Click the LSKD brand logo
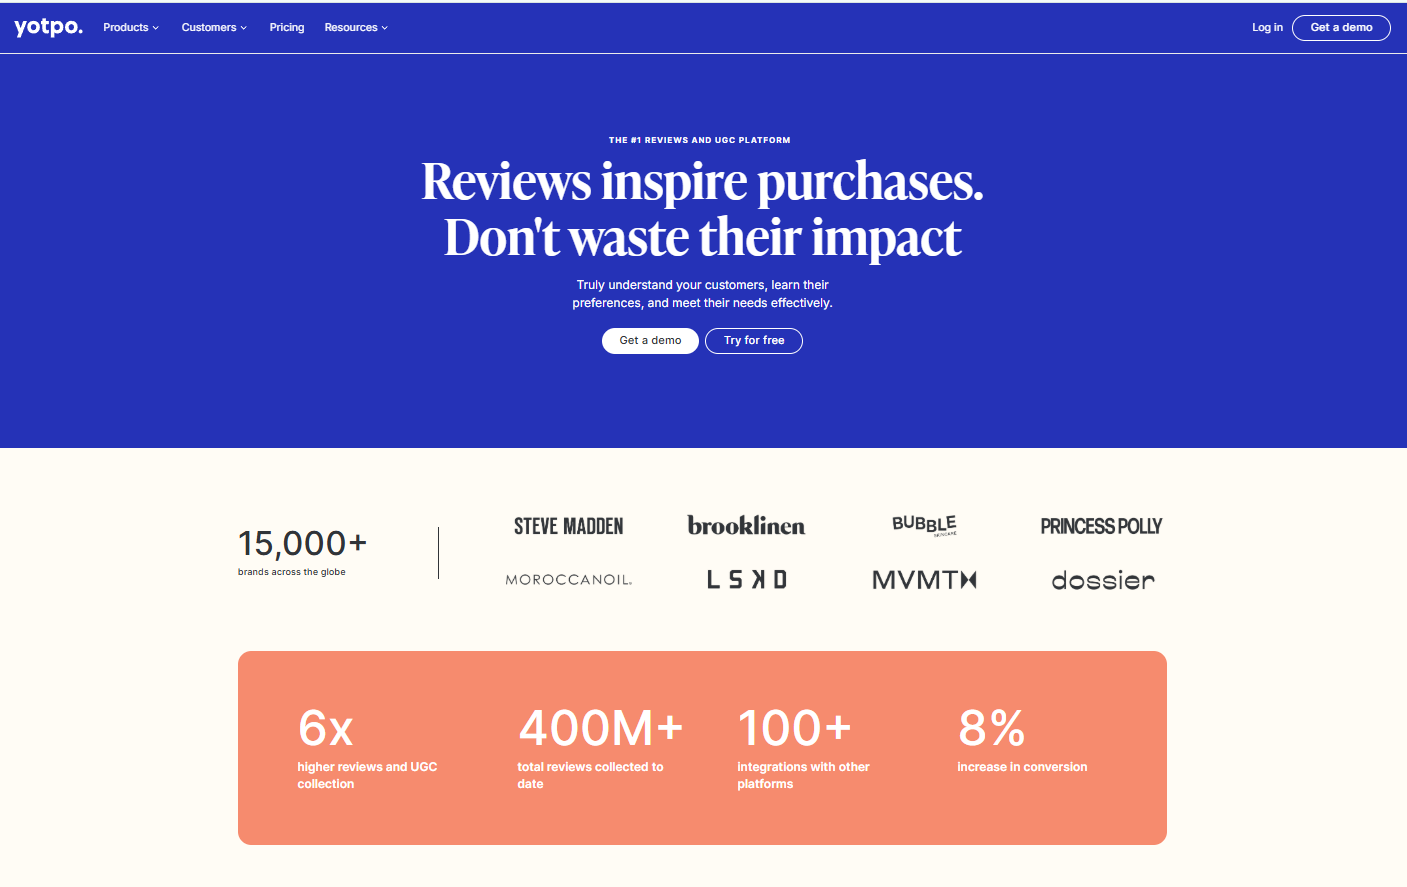 [746, 578]
